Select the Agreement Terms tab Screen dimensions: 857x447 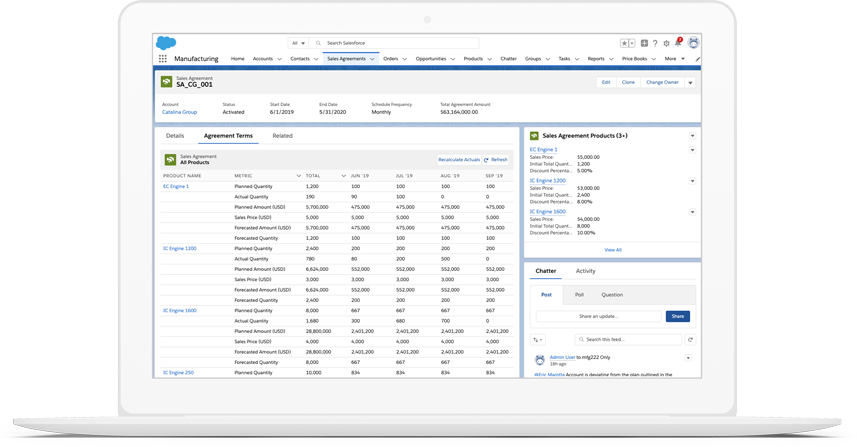tap(228, 136)
